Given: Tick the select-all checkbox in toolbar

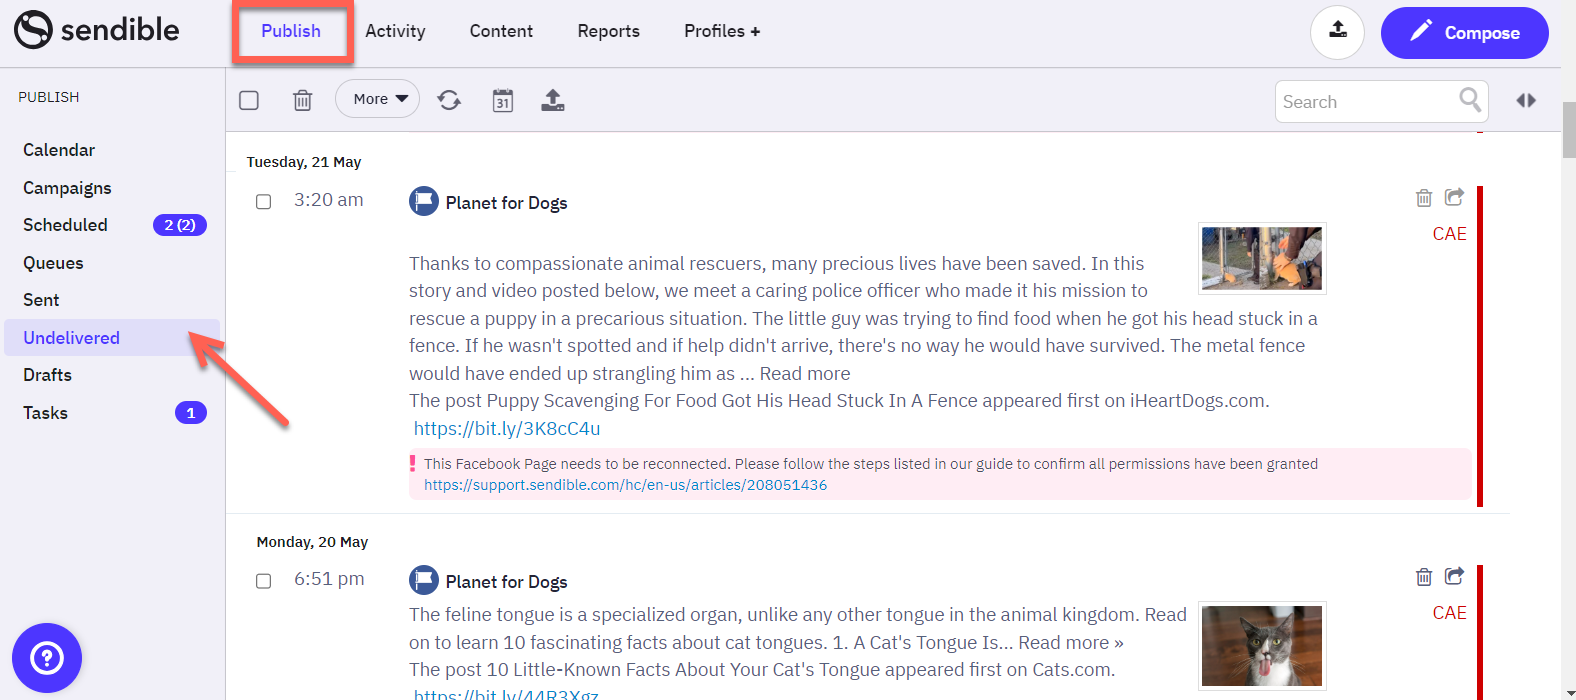Looking at the screenshot, I should (249, 100).
